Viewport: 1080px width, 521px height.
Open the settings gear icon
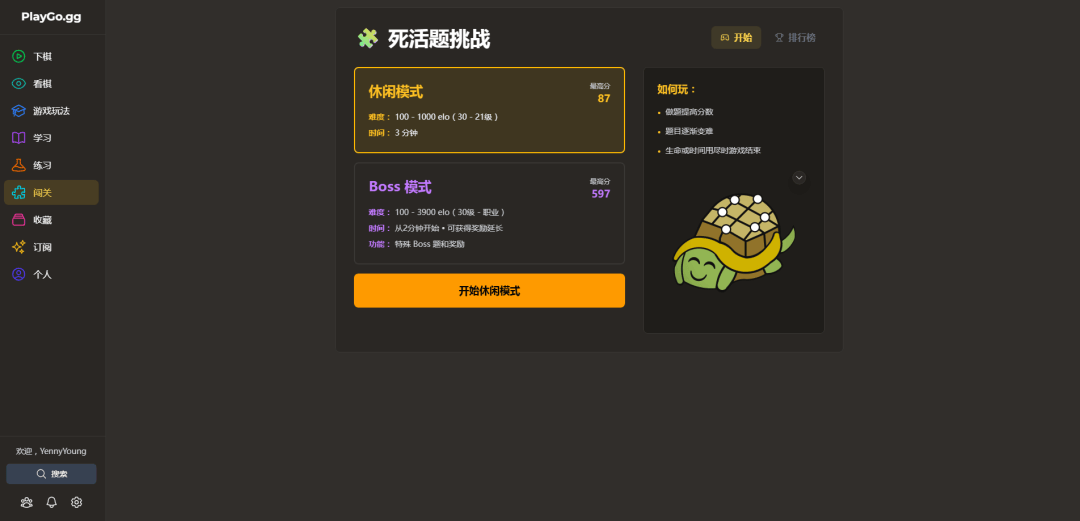(76, 502)
